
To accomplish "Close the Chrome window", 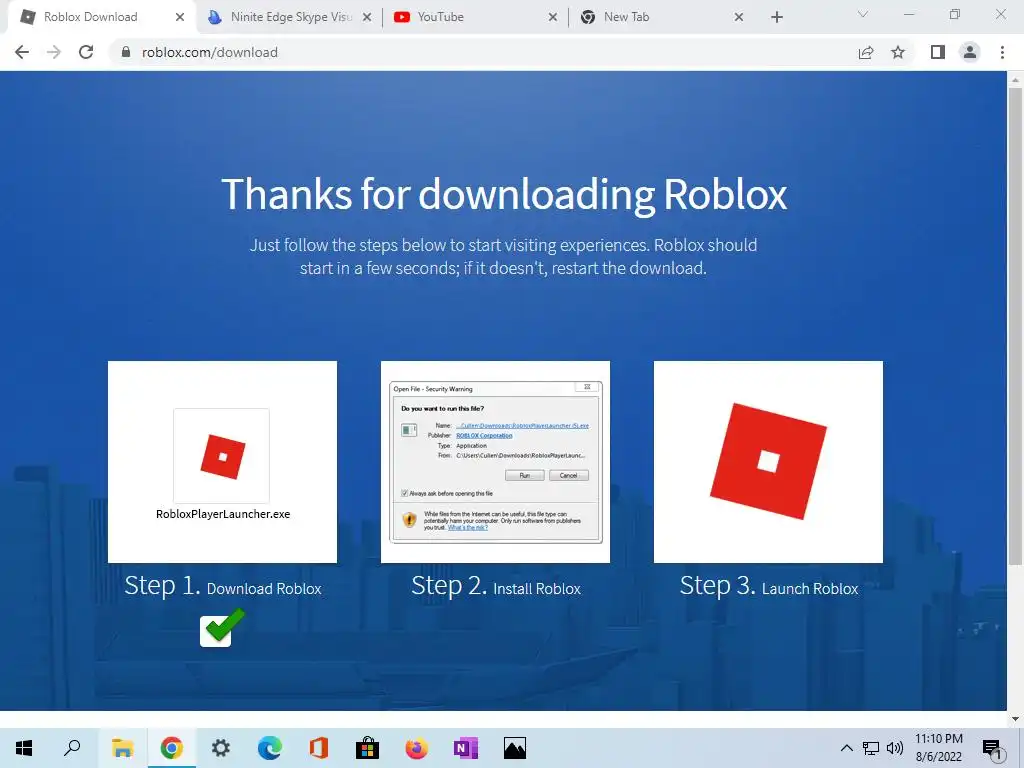I will (1000, 14).
